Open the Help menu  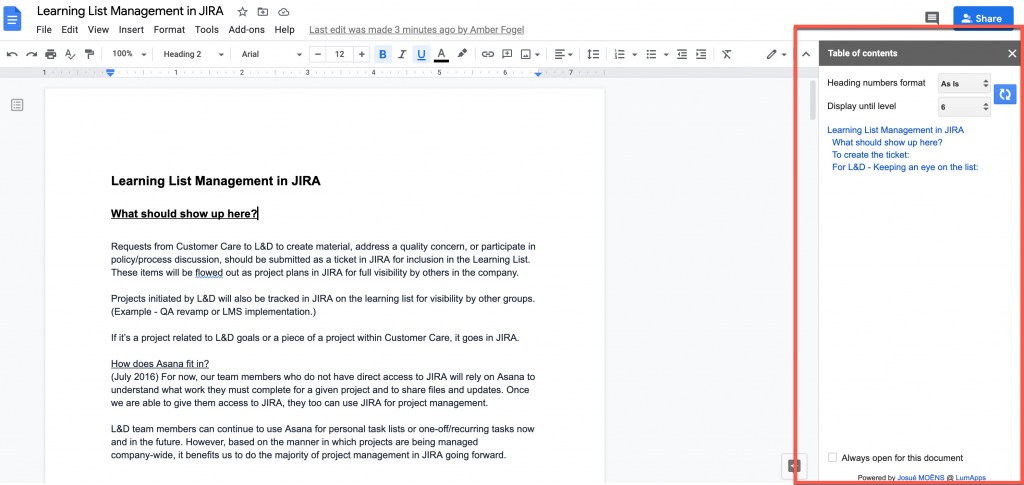(x=285, y=29)
